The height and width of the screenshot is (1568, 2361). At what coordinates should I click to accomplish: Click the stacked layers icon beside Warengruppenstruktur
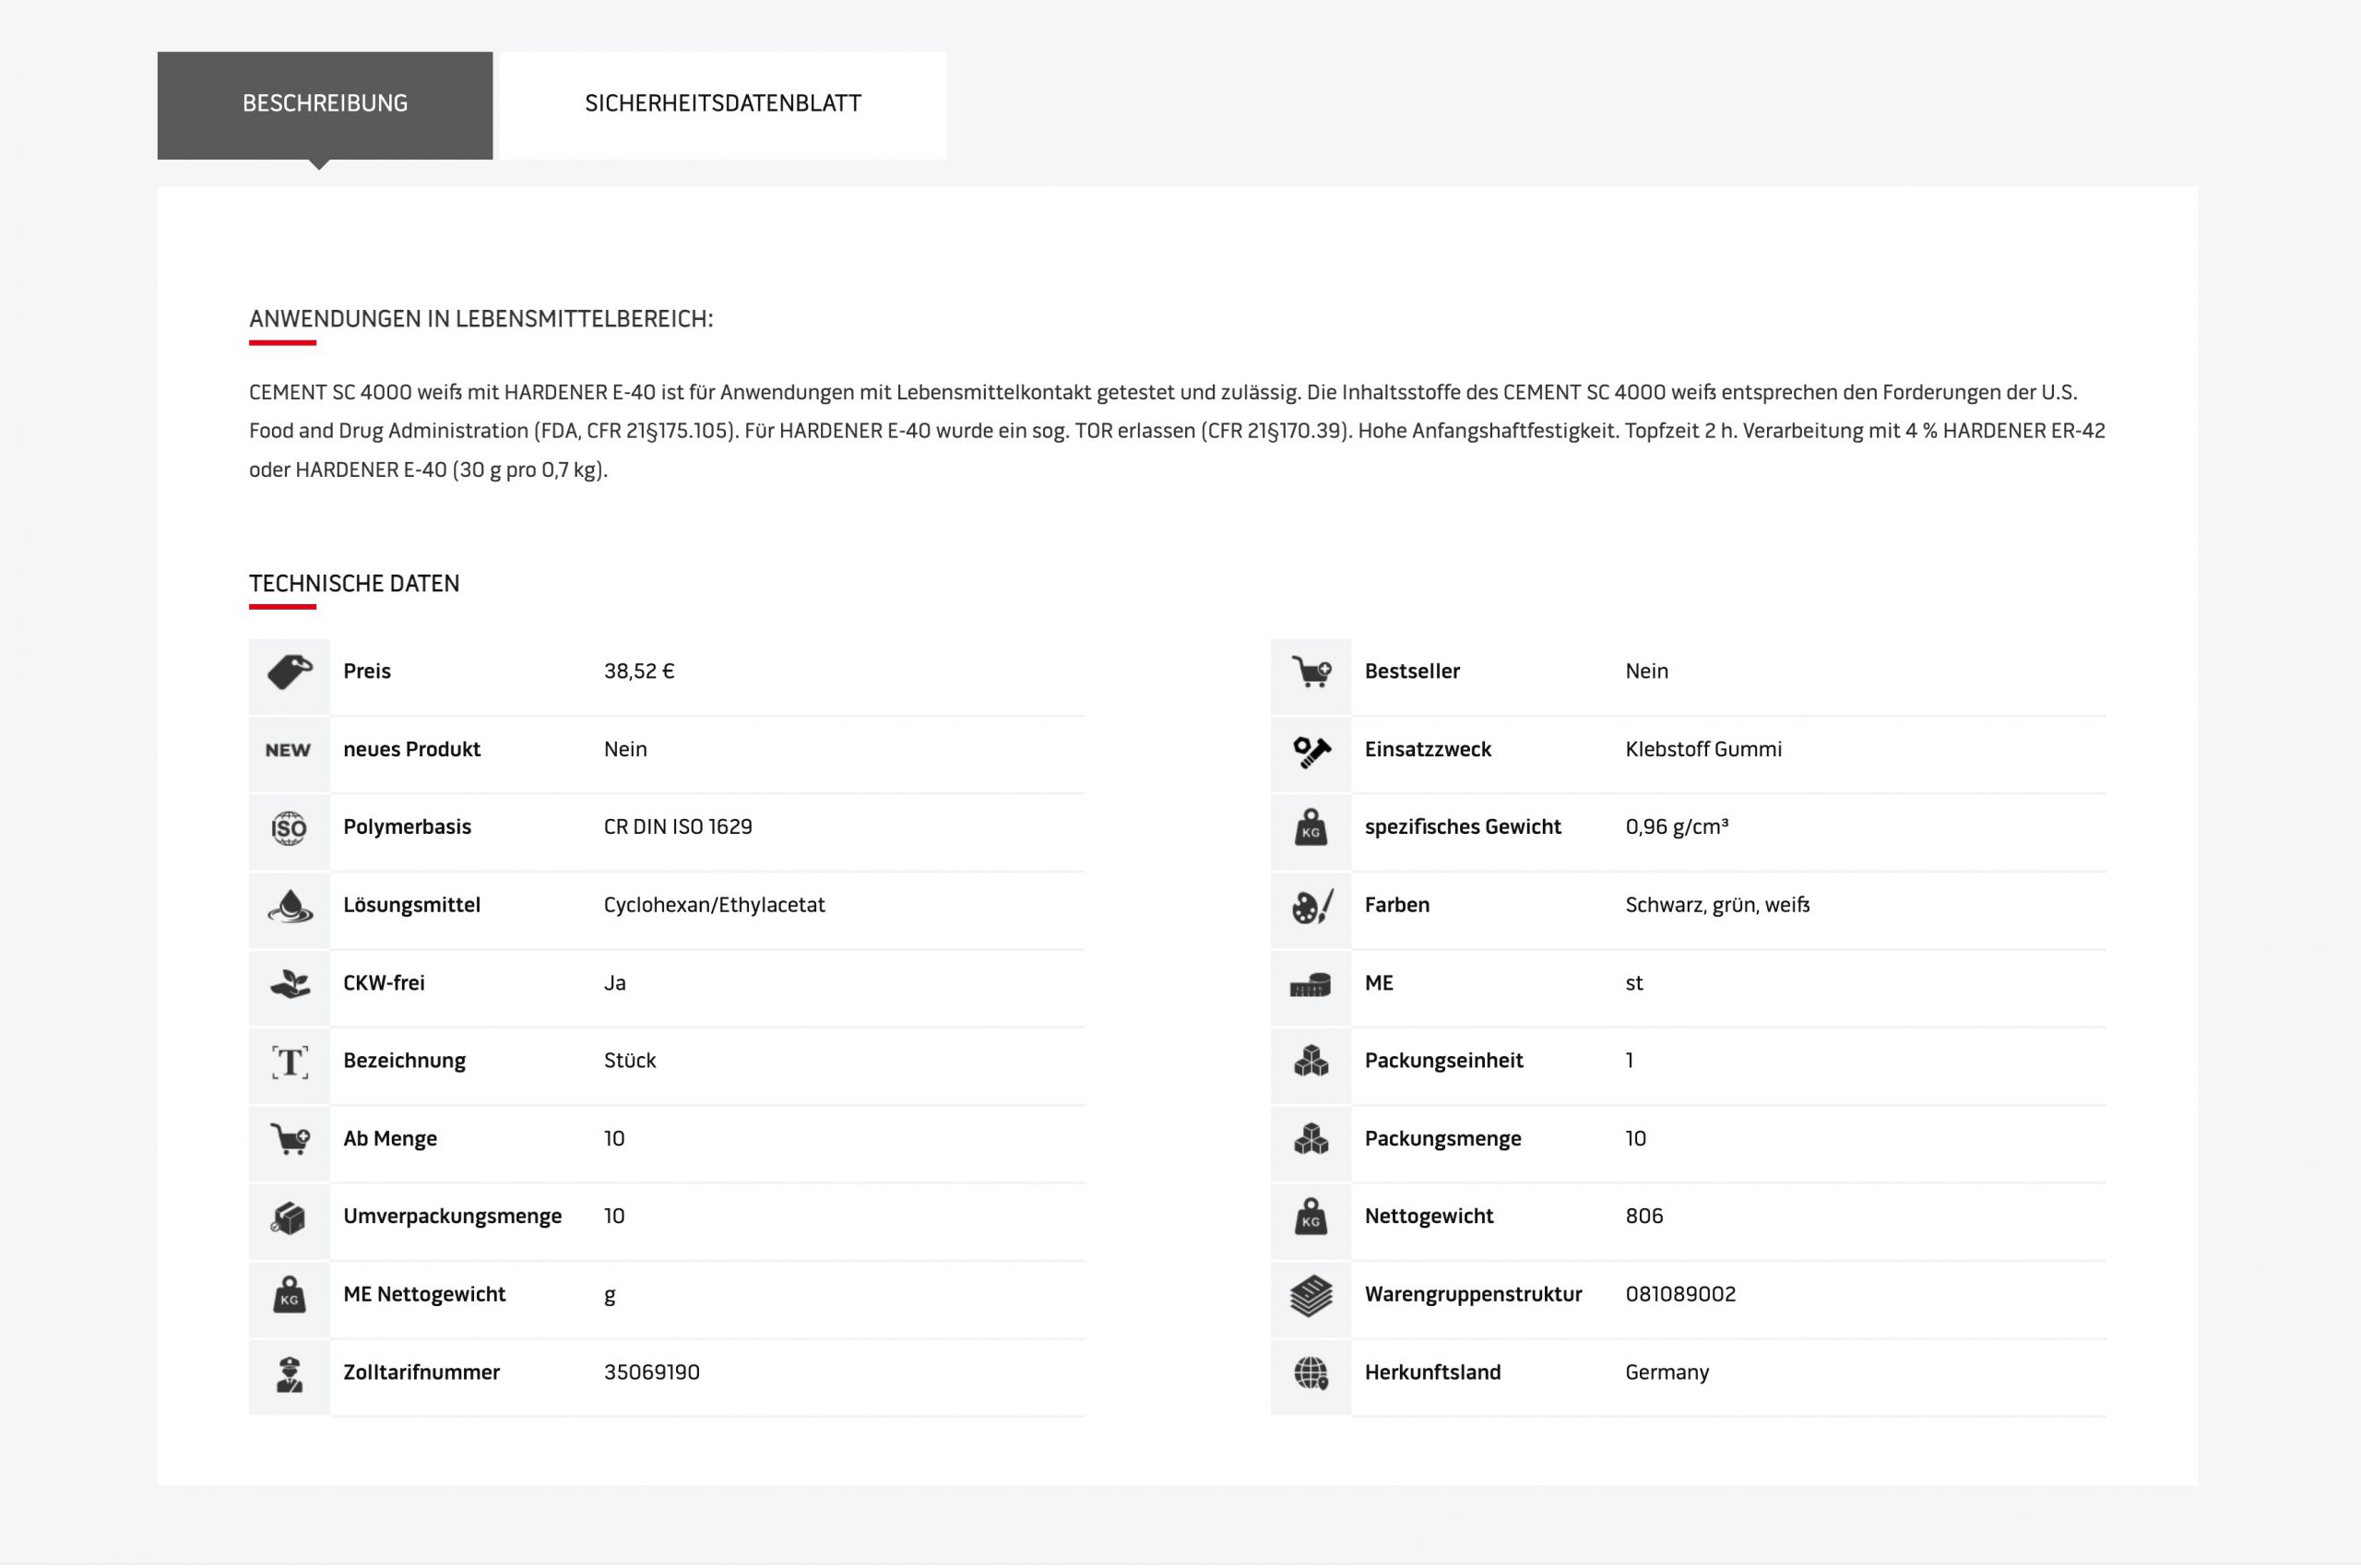(1310, 1296)
